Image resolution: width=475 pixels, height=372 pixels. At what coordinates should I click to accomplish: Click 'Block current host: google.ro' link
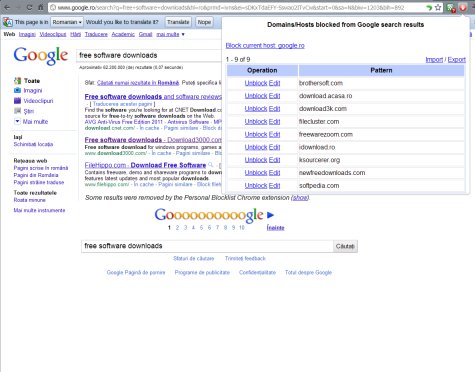coord(265,45)
